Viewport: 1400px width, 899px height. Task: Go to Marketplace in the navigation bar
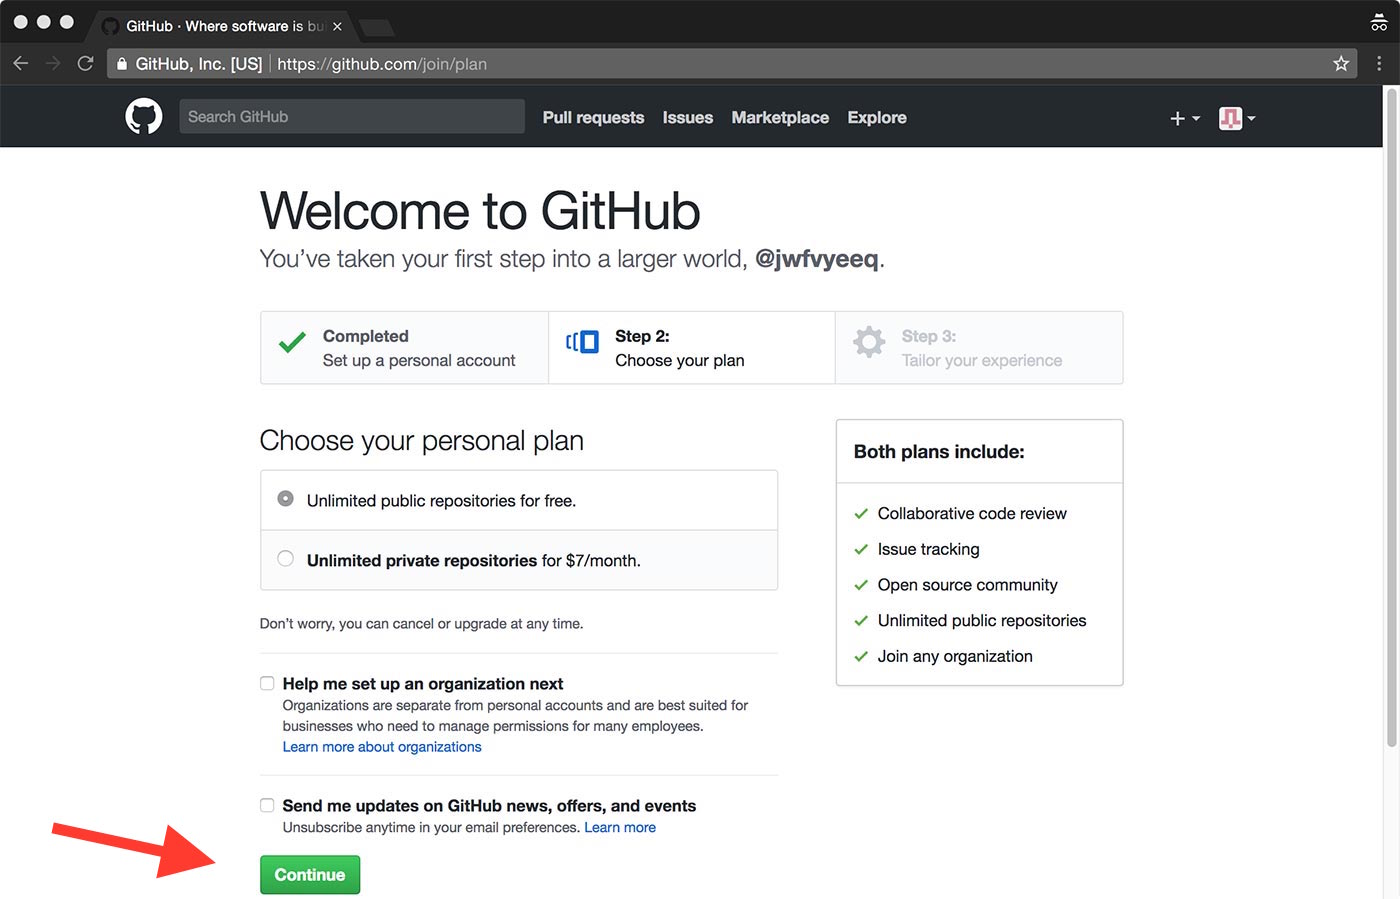(x=780, y=118)
